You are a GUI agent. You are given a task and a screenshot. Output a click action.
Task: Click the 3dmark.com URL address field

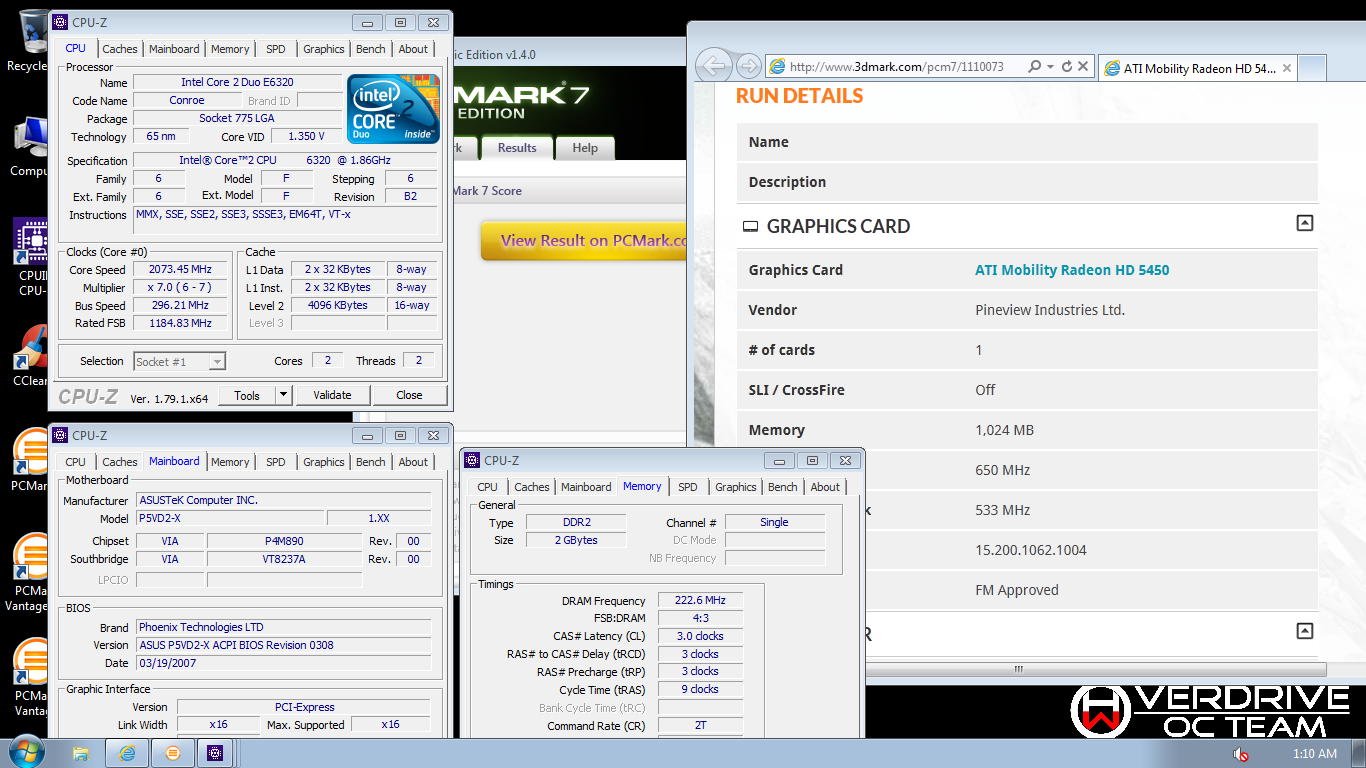point(896,67)
